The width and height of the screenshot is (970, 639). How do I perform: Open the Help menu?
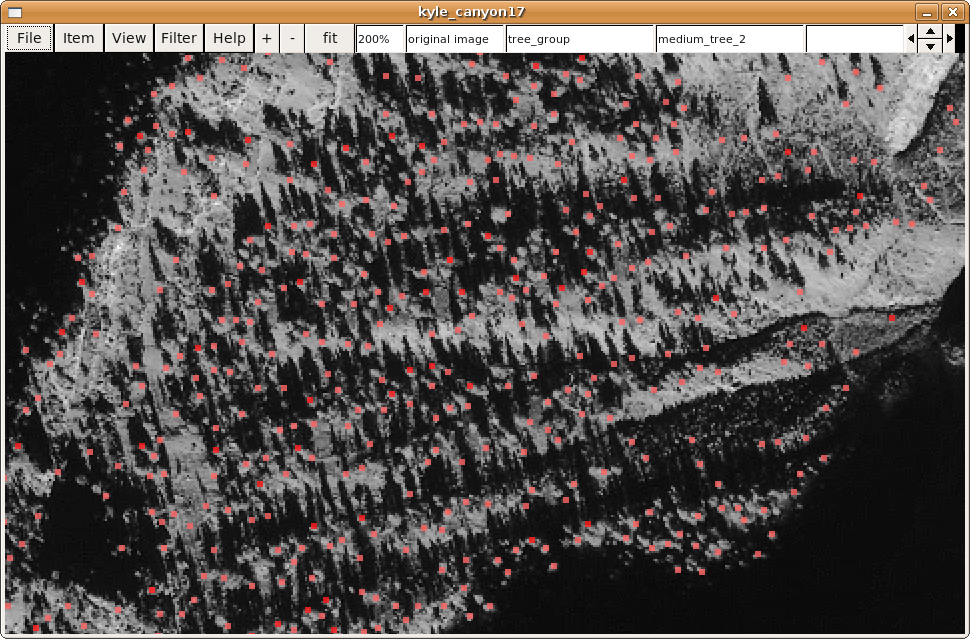(x=229, y=38)
